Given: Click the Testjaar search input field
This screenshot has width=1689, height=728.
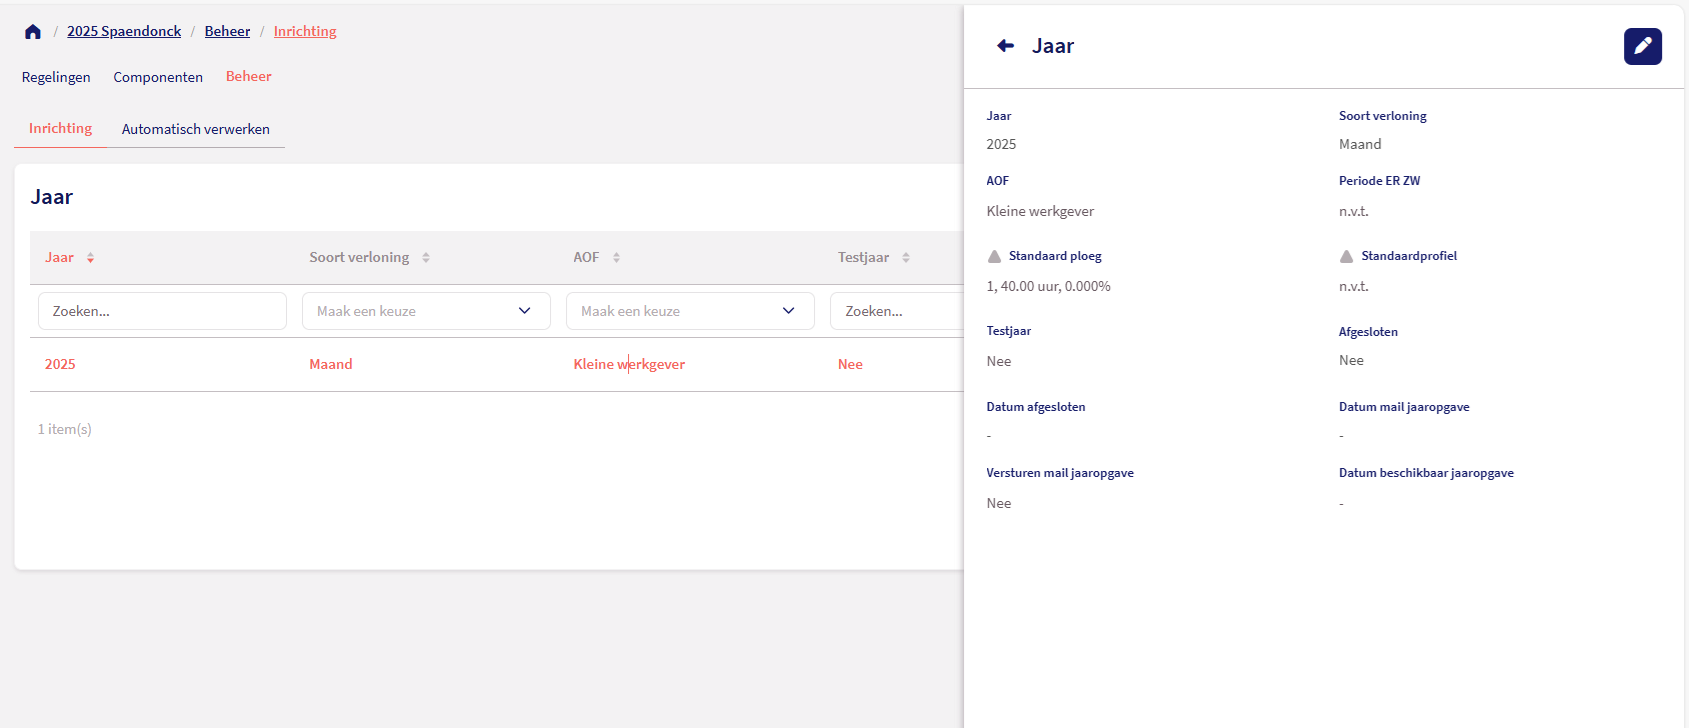Looking at the screenshot, I should tap(896, 311).
